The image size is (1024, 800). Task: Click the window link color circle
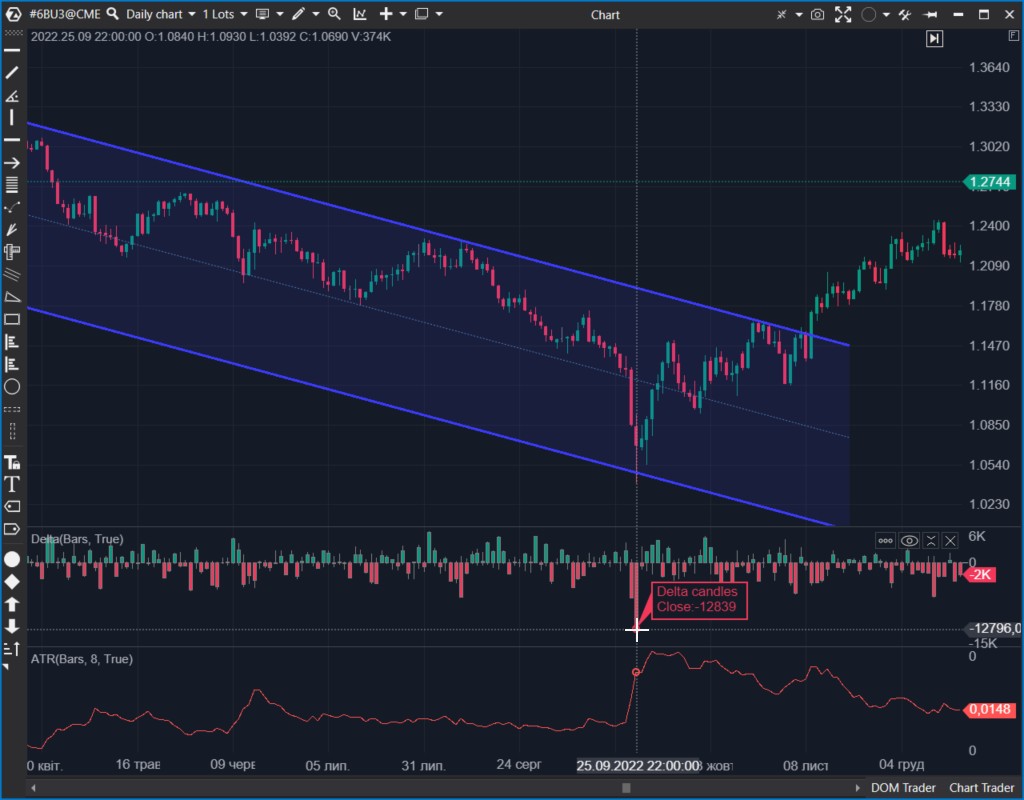(868, 15)
